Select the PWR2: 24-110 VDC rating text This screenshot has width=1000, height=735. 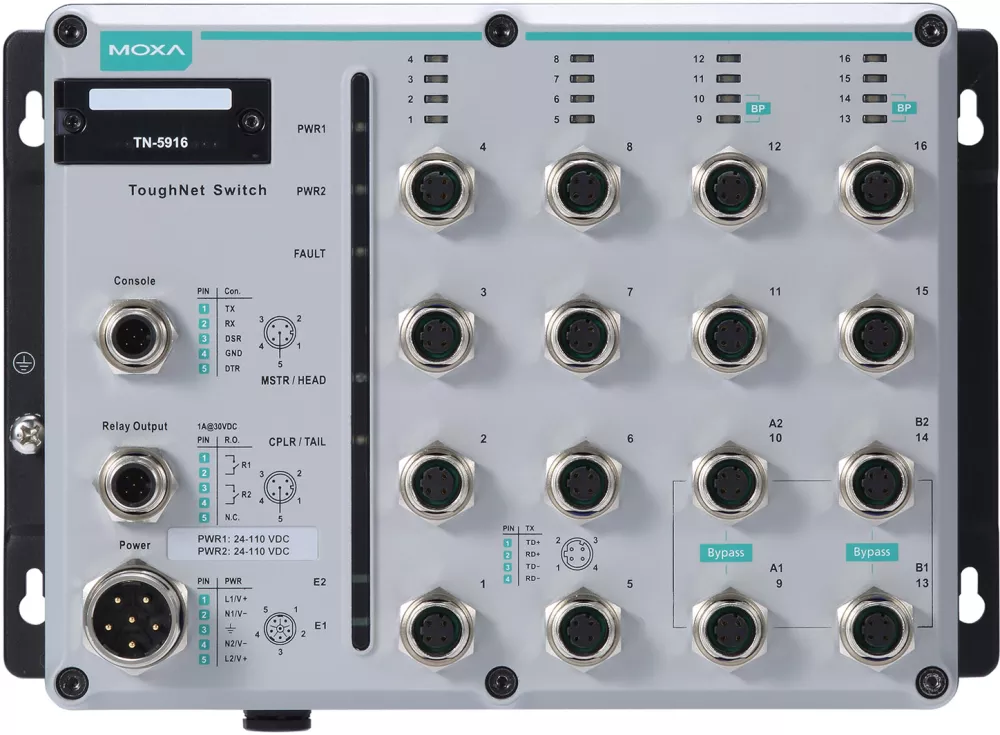[243, 551]
